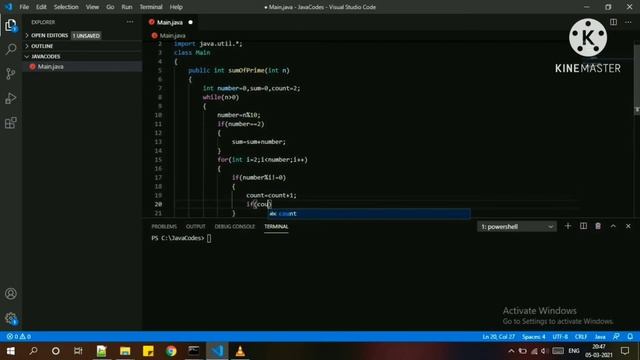Image resolution: width=640 pixels, height=360 pixels.
Task: Open the command prompt icon on the taskbar
Action: tap(194, 351)
